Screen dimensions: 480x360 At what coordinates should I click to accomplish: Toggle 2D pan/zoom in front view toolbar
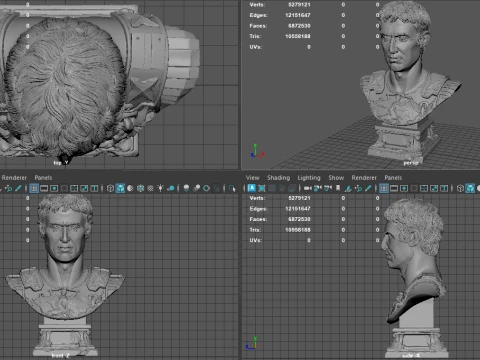coord(8,189)
